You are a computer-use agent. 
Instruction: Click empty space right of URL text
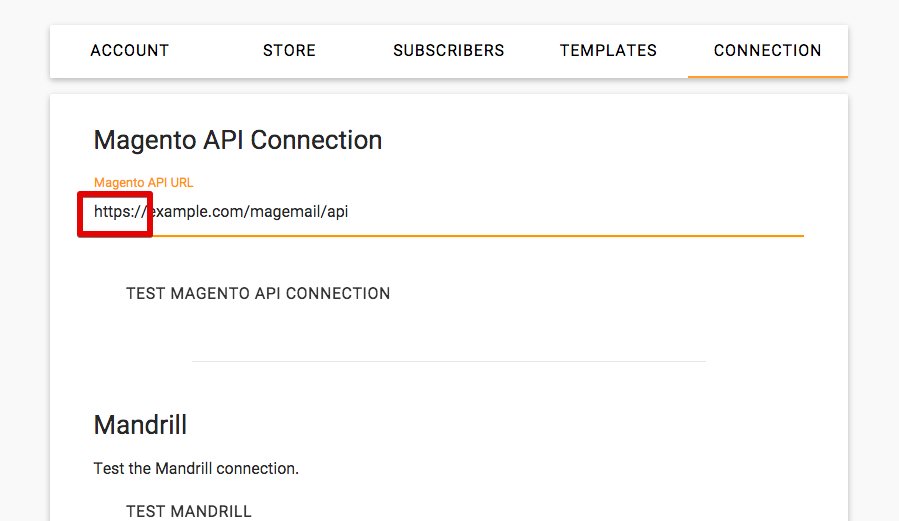580,212
